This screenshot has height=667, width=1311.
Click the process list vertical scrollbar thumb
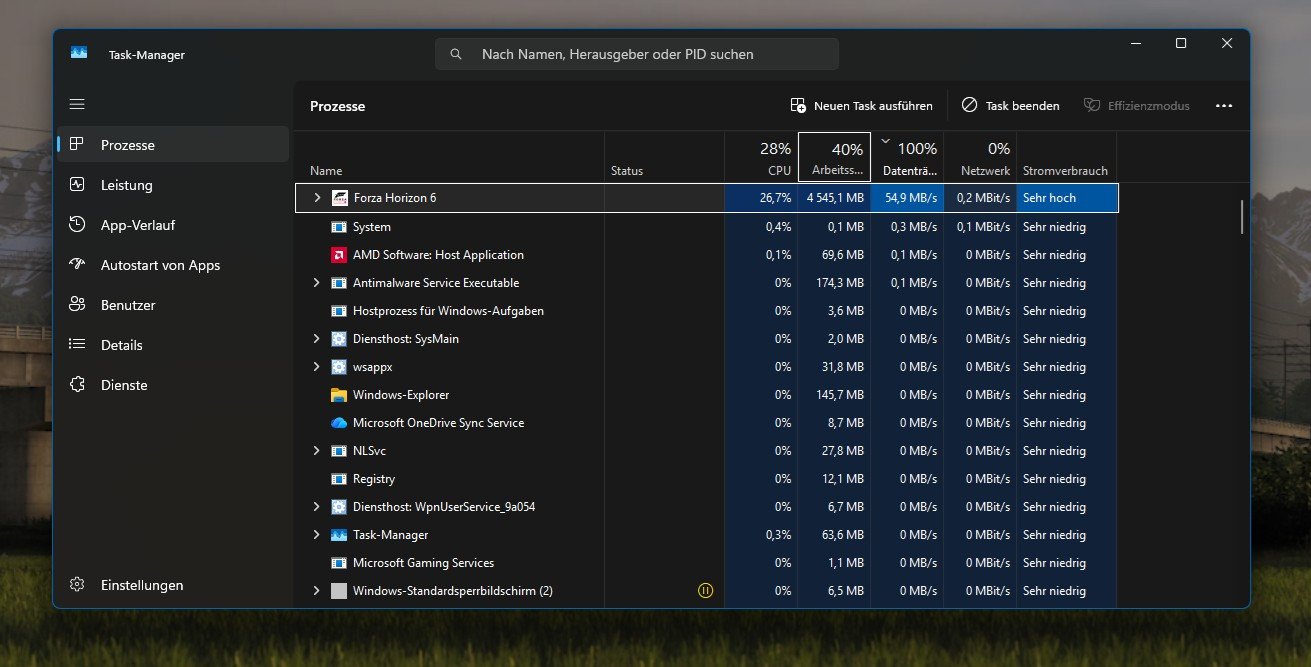(1242, 217)
